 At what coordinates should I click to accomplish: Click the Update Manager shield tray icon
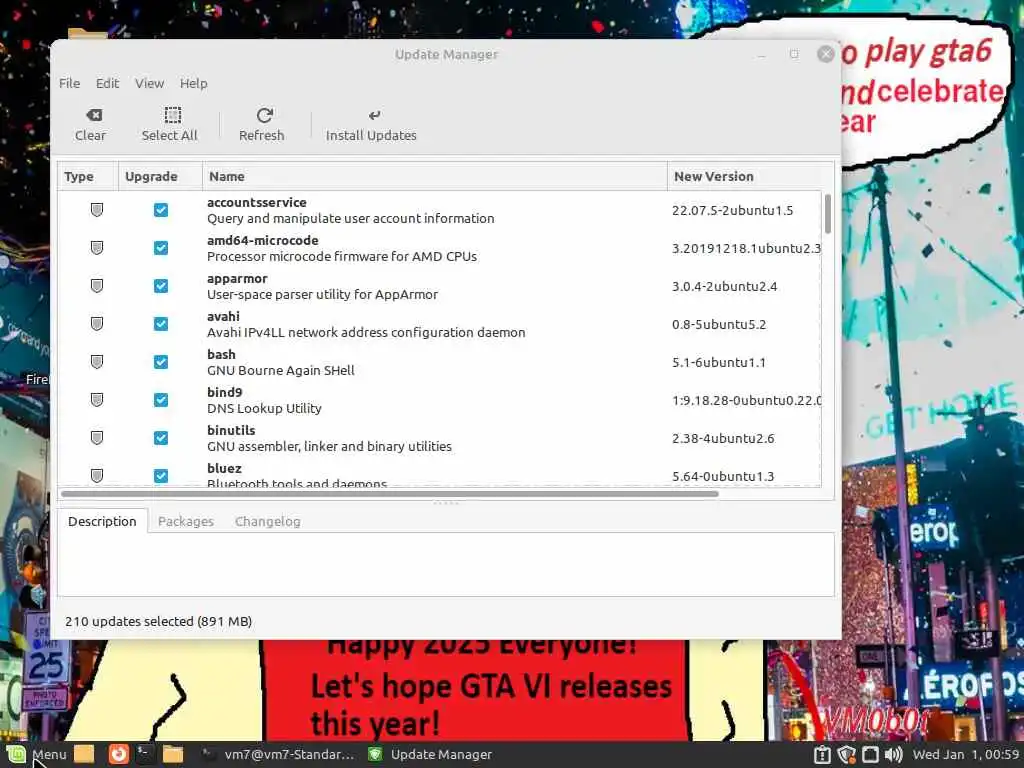(846, 755)
